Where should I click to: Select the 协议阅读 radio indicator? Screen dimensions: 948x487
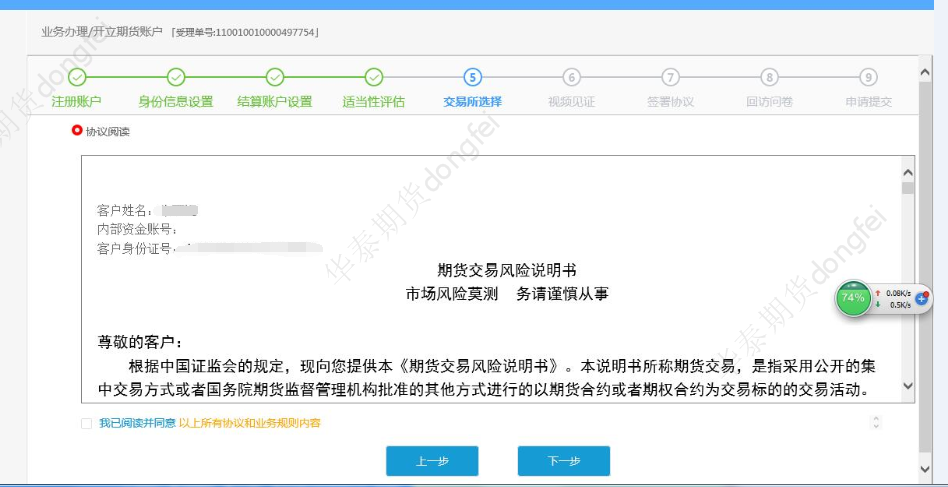[x=77, y=131]
